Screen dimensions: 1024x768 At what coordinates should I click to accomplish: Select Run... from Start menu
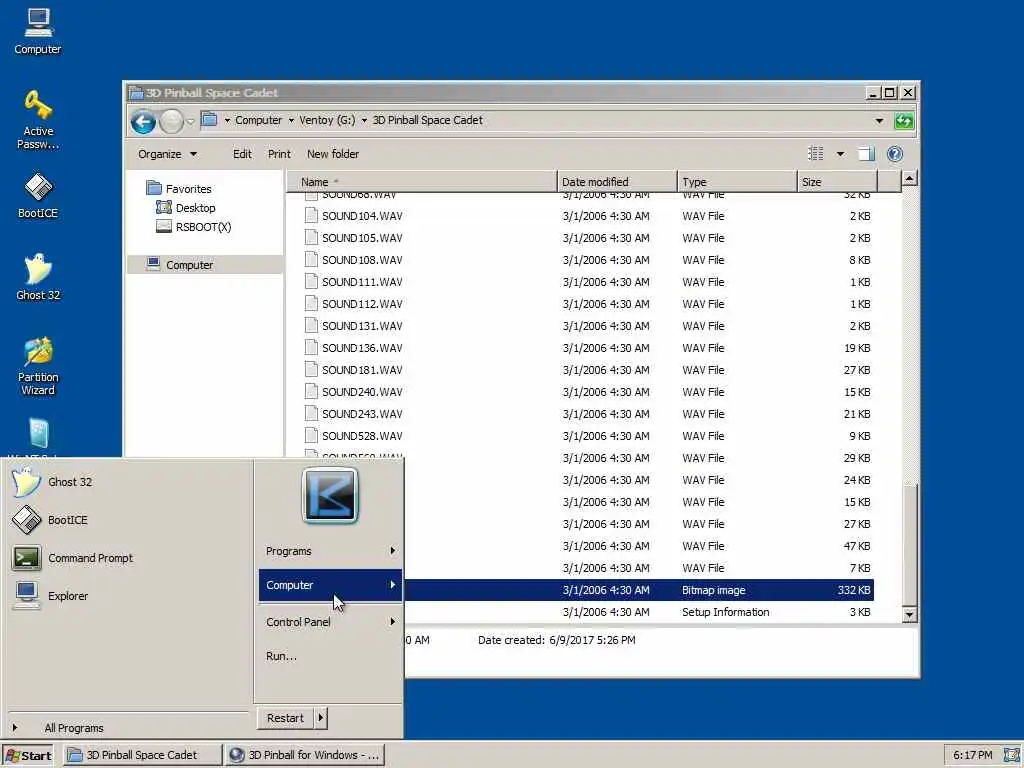click(x=281, y=656)
